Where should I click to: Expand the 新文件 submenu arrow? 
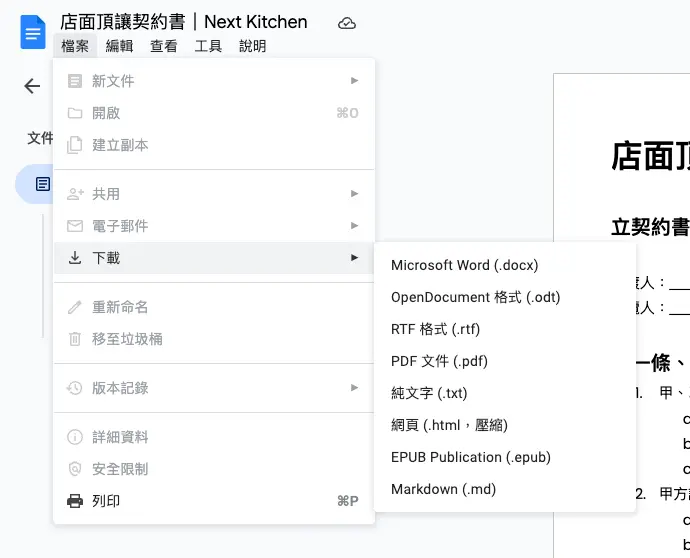tap(354, 81)
